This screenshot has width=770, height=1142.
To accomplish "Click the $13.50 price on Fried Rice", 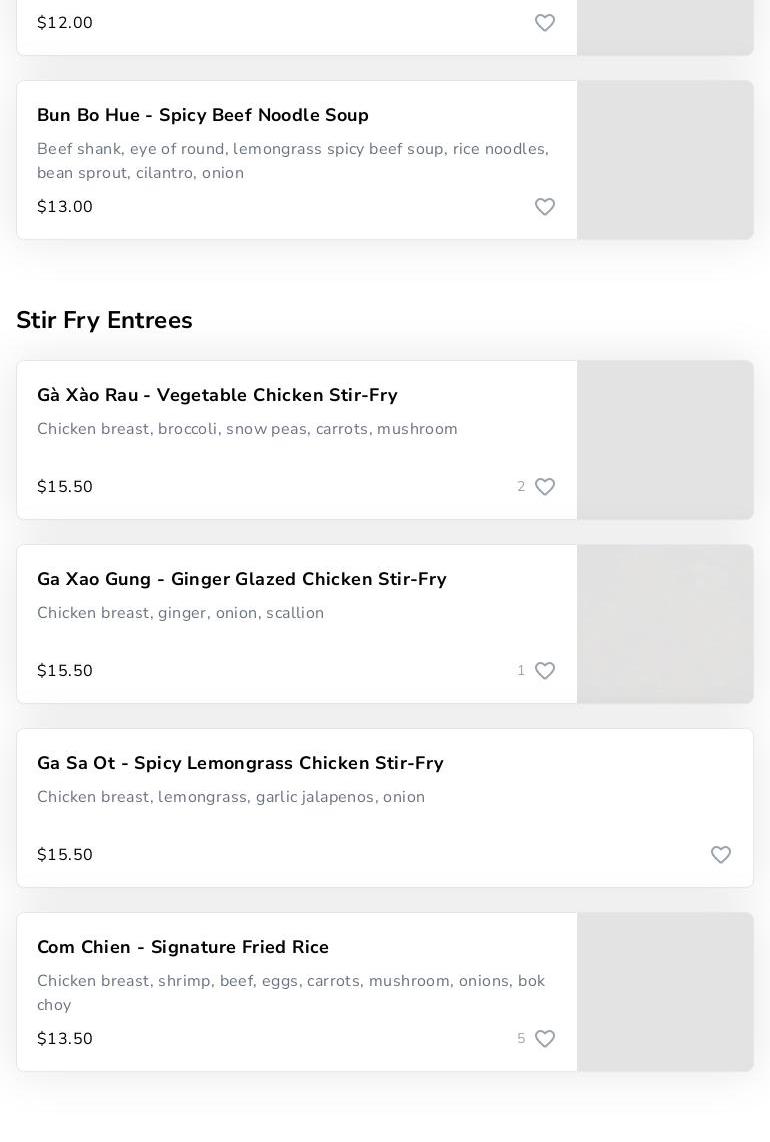I will (x=65, y=1039).
